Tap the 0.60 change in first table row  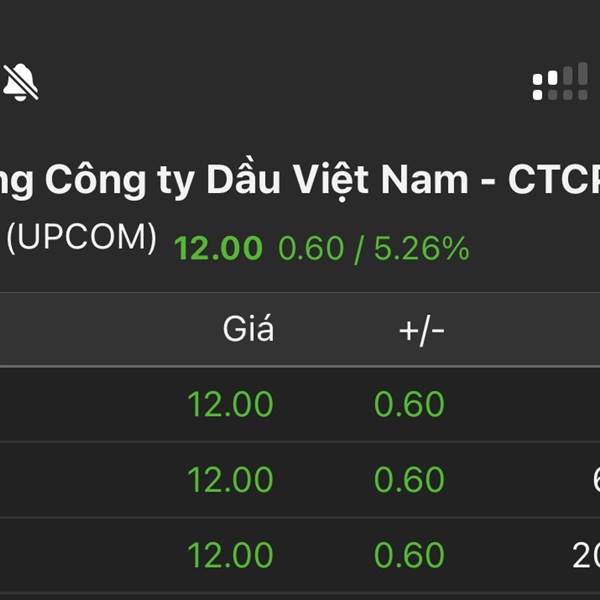[x=409, y=404]
